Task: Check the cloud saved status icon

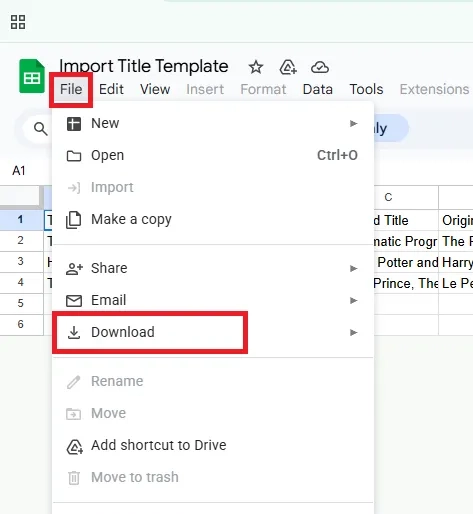Action: pos(320,67)
